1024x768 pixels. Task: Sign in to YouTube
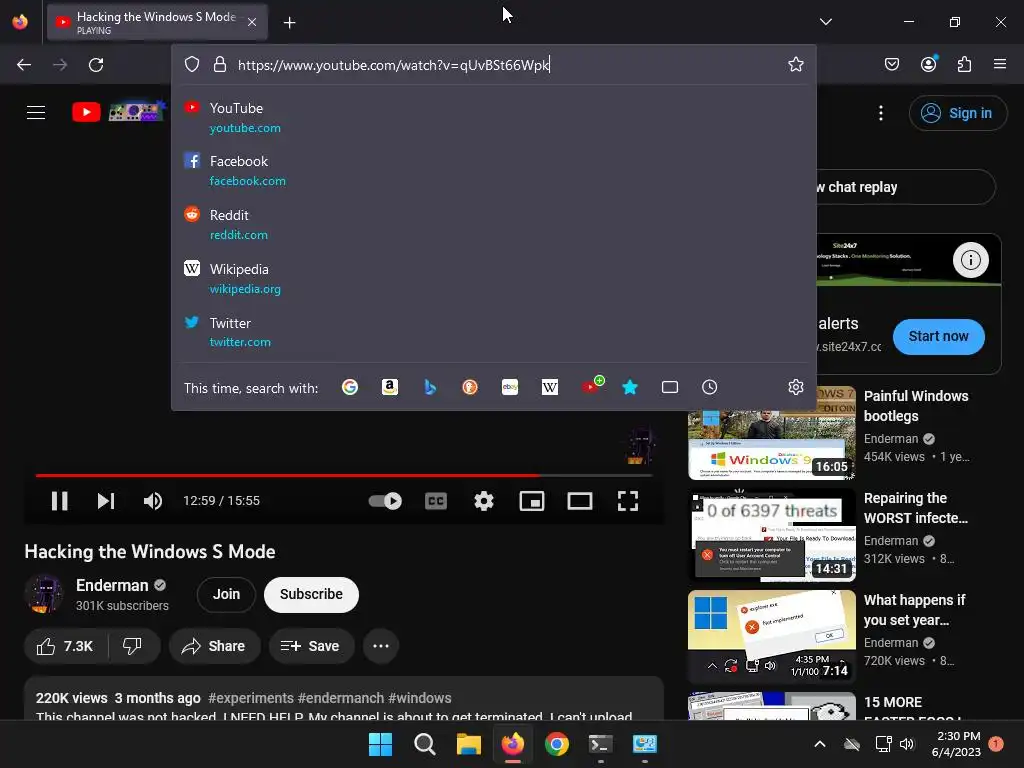tap(957, 113)
